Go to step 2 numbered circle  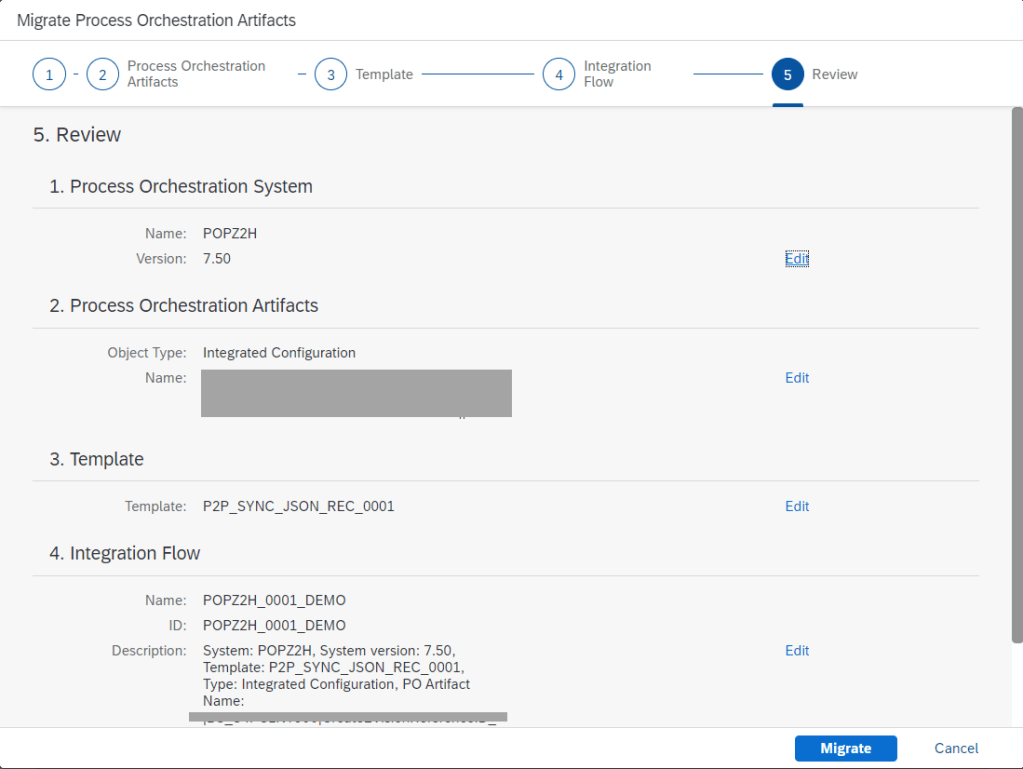pos(103,75)
